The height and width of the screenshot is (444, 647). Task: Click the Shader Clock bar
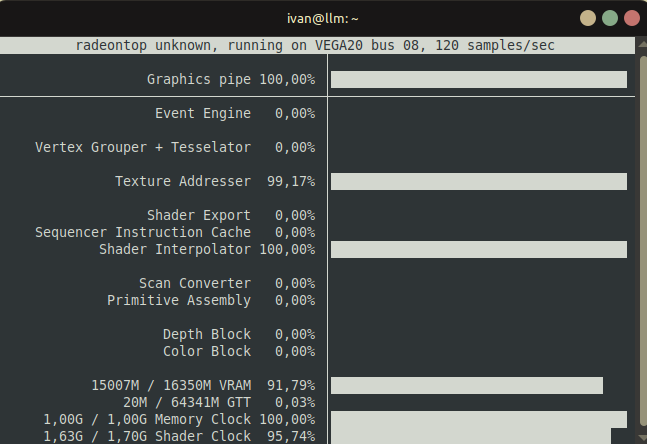pyautogui.click(x=471, y=436)
